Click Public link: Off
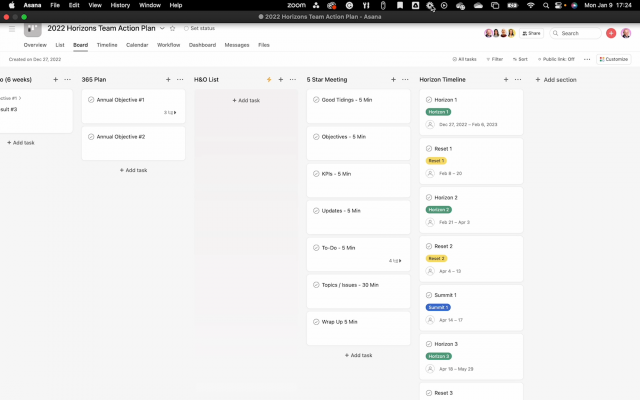This screenshot has width=640, height=400. 556,59
